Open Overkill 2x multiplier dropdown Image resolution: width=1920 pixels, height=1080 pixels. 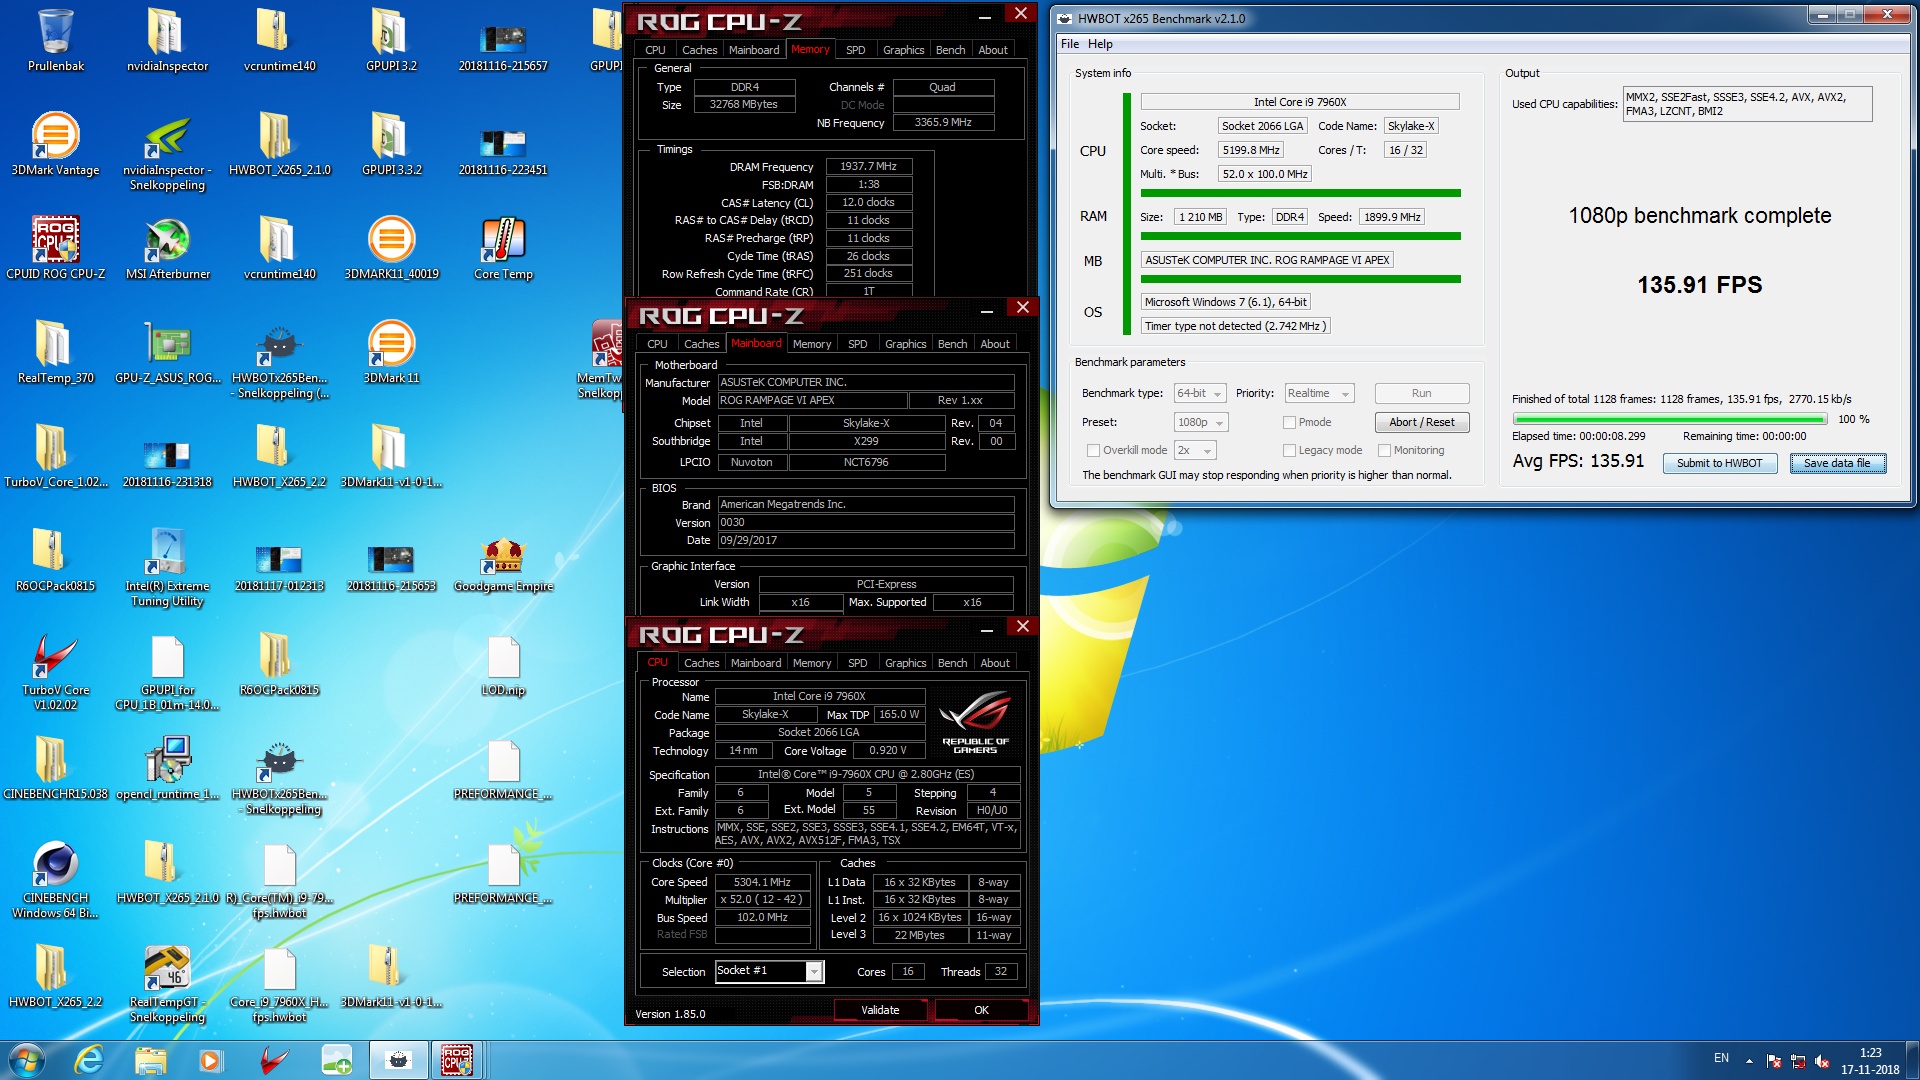pyautogui.click(x=1195, y=450)
